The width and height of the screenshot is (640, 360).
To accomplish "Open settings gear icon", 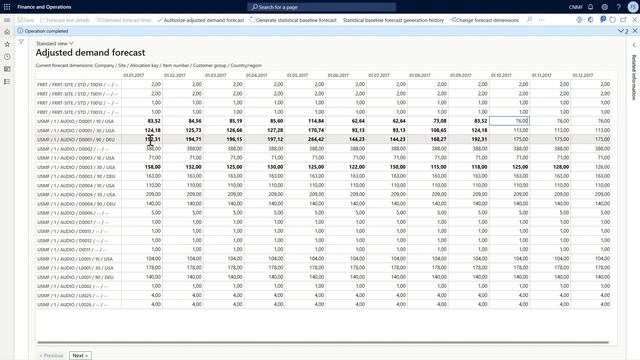I will pos(604,7).
